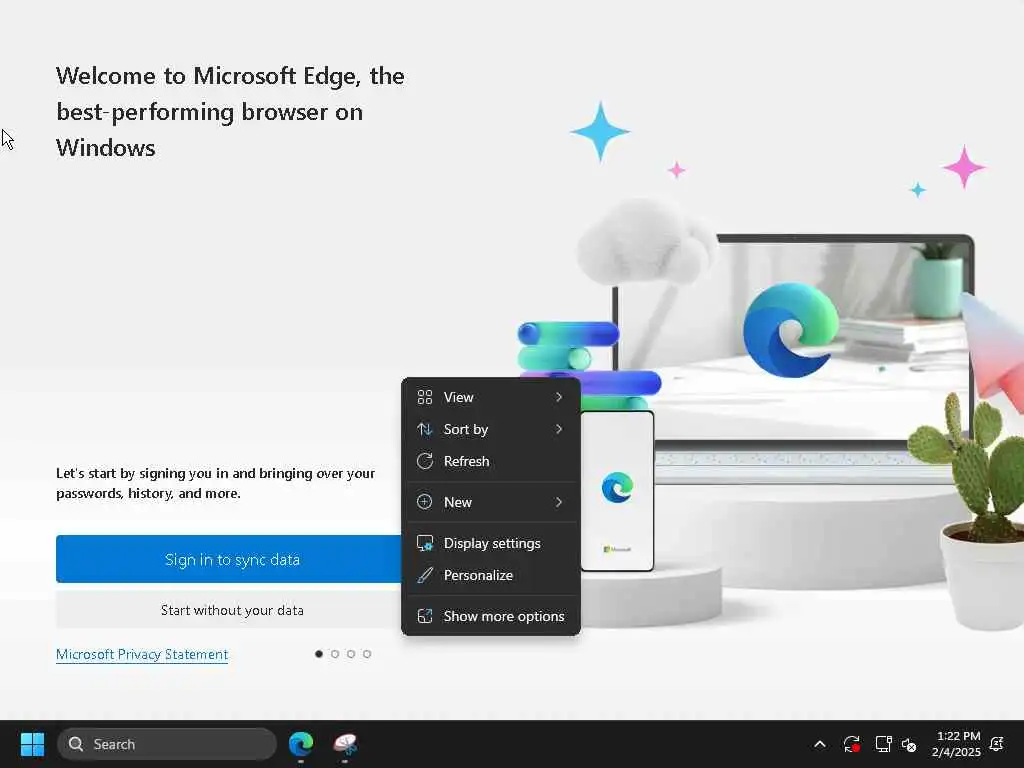Click the View grid icon
Viewport: 1024px width, 768px height.
pos(424,397)
